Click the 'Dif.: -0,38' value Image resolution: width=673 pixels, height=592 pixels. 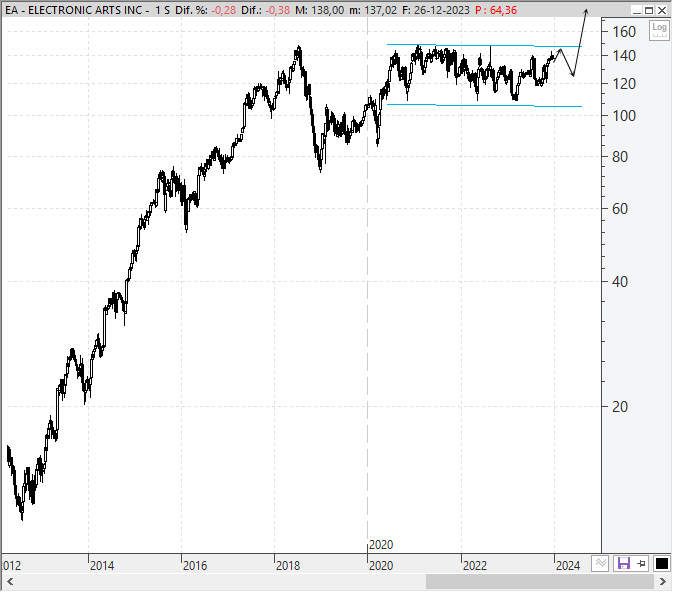265,10
